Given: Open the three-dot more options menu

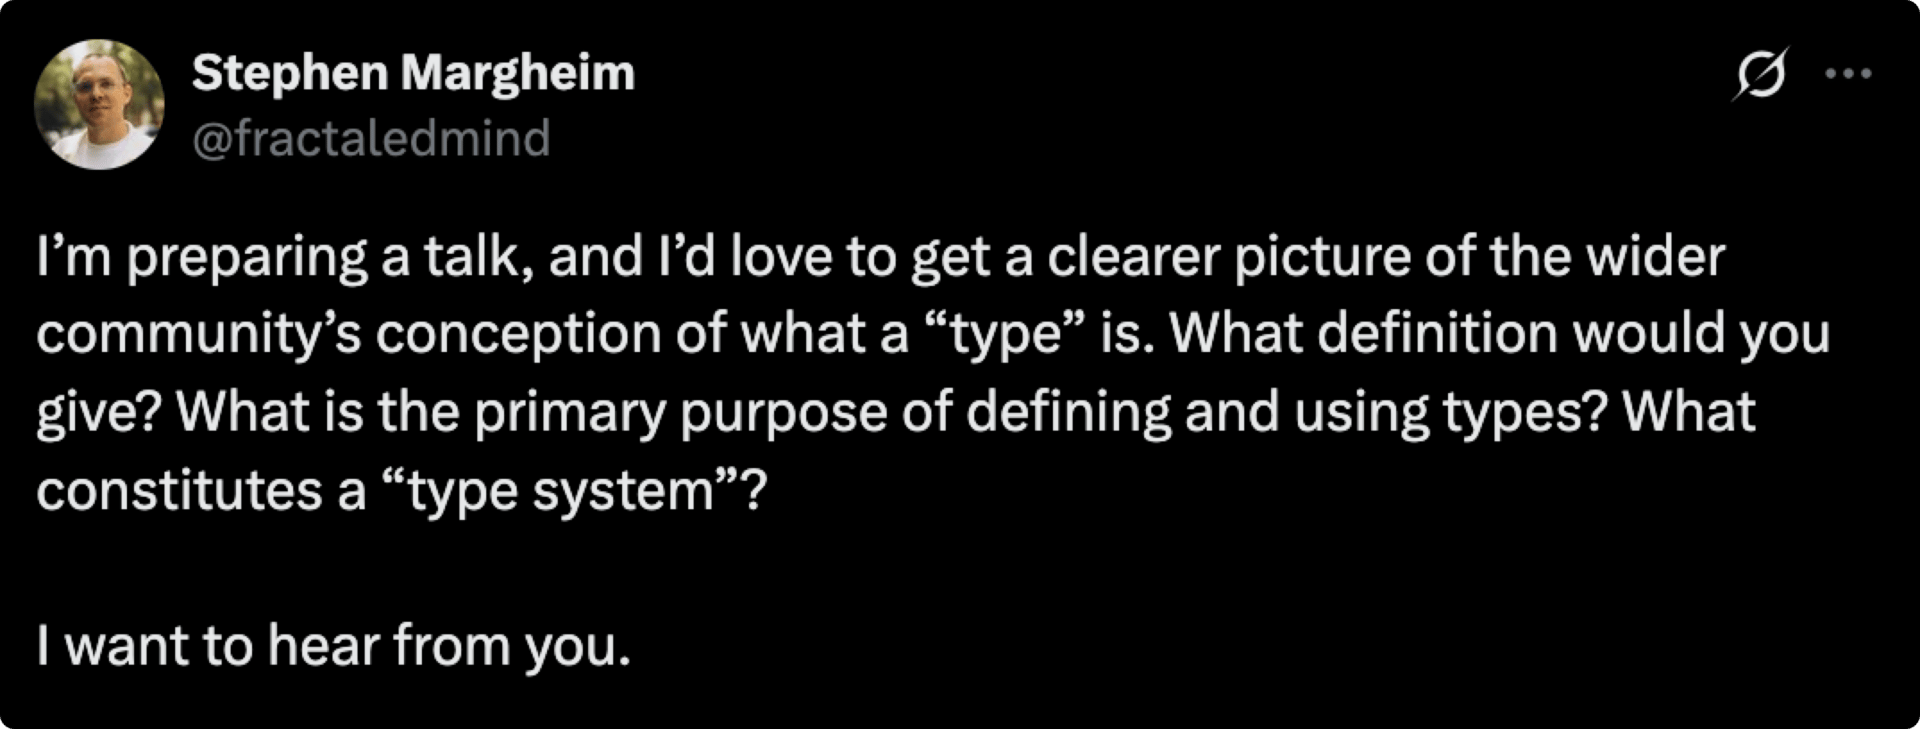Looking at the screenshot, I should tap(1847, 73).
